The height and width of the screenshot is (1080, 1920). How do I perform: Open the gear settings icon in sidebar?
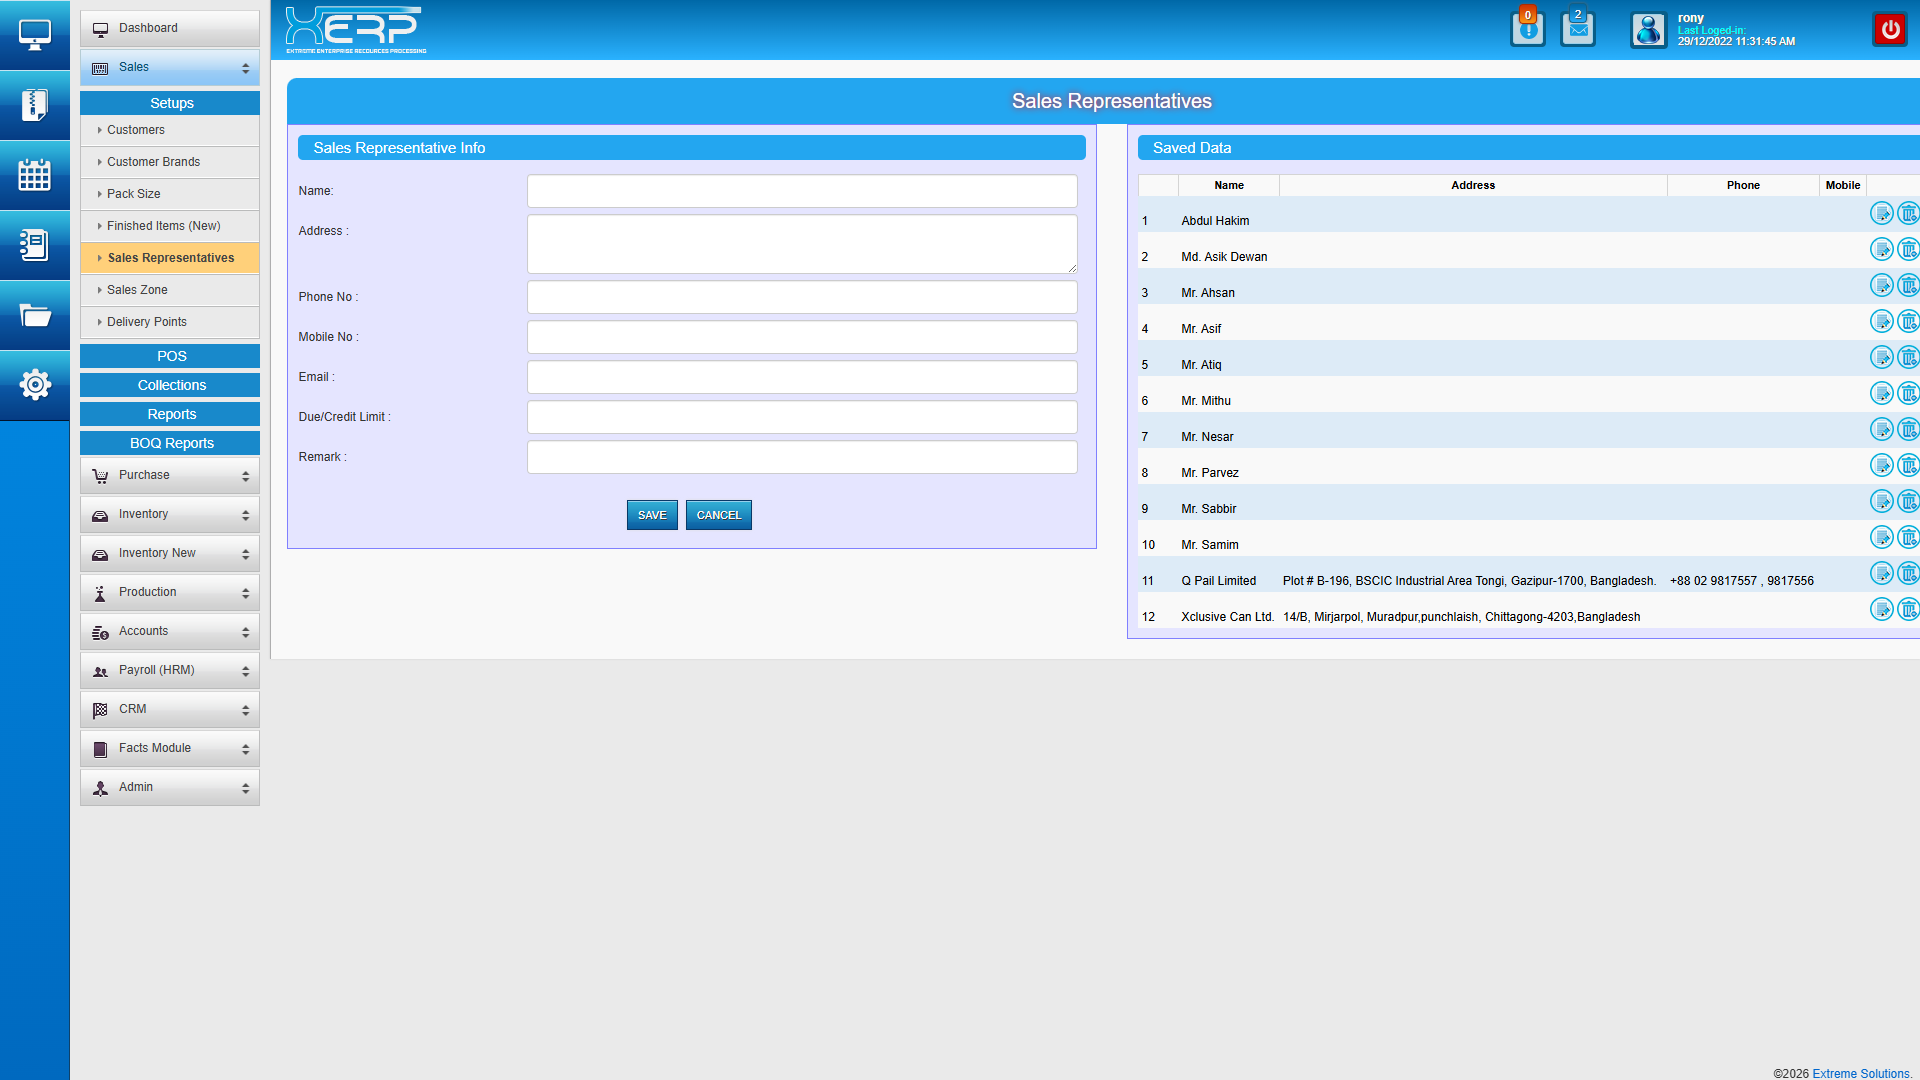34,385
